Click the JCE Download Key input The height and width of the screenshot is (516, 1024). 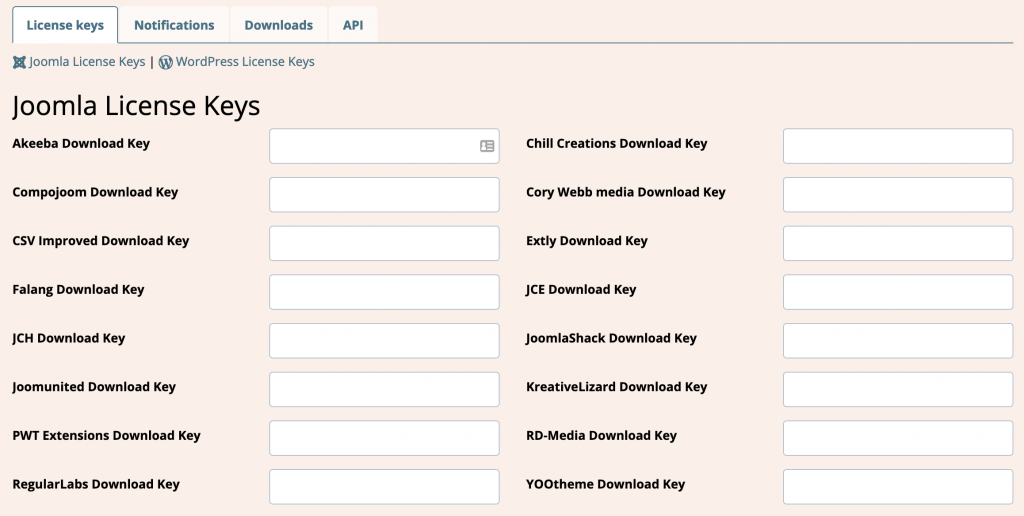pos(898,292)
